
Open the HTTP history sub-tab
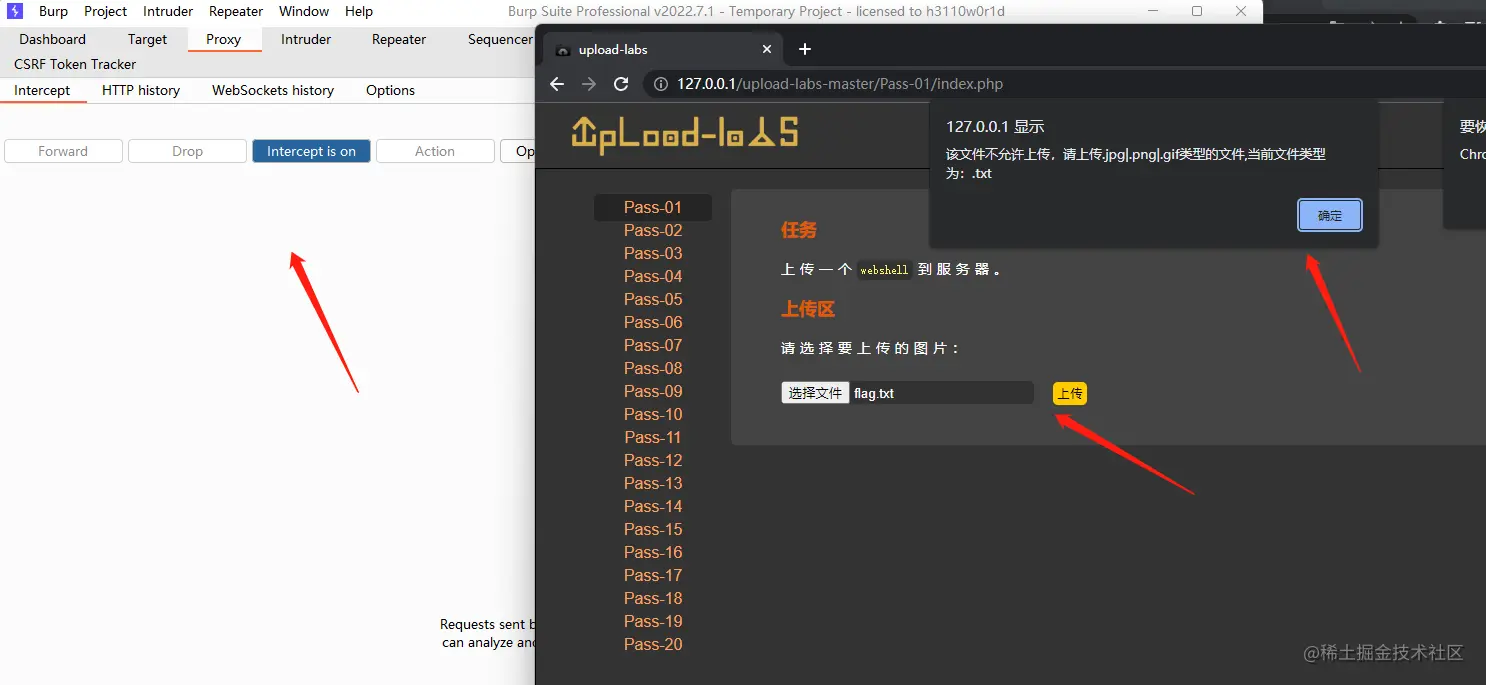pyautogui.click(x=141, y=90)
